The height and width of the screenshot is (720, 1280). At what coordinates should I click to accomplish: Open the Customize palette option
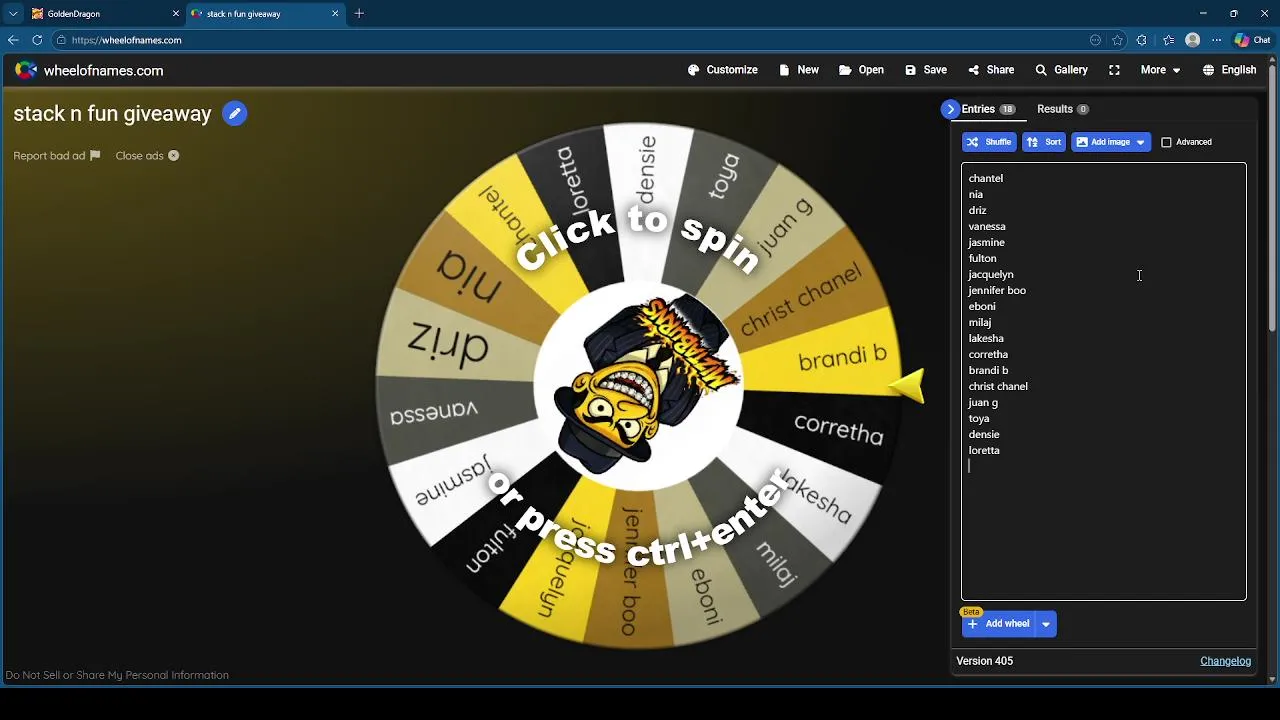(723, 70)
